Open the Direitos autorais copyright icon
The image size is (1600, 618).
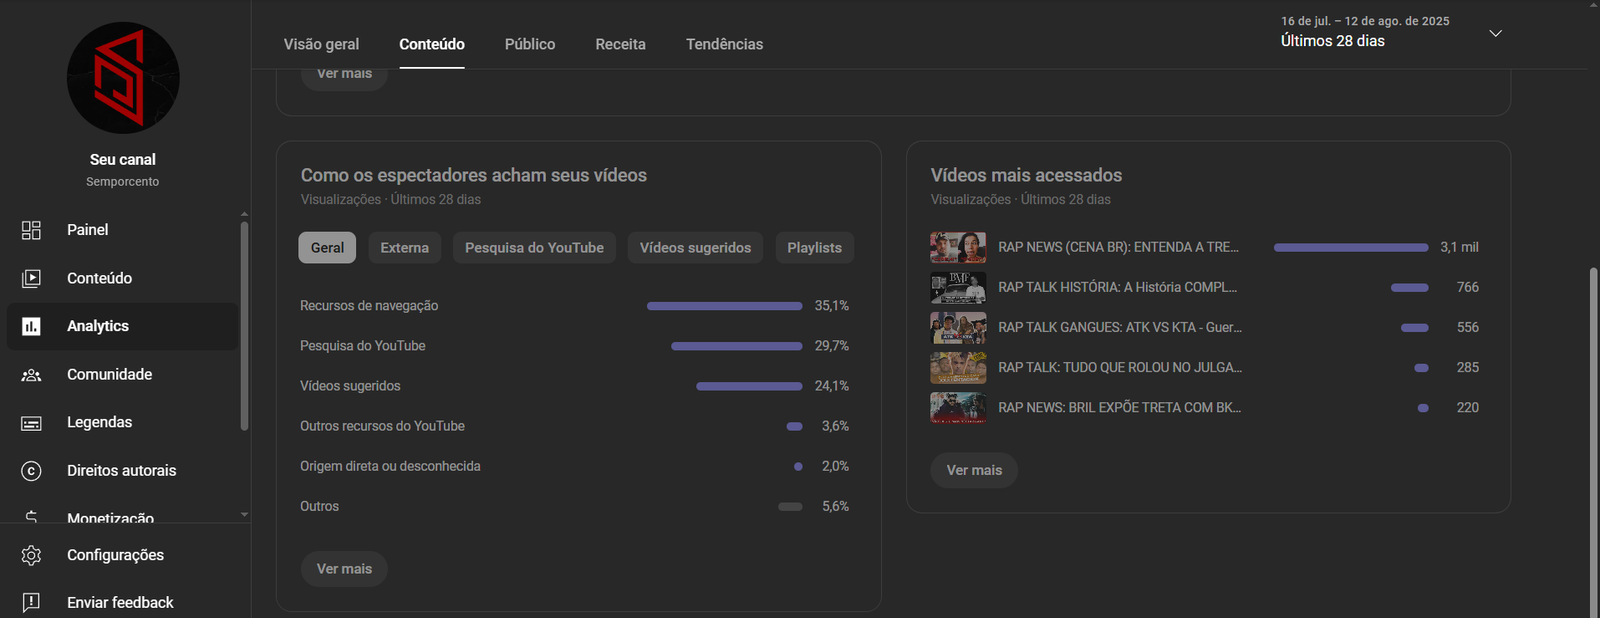point(31,471)
